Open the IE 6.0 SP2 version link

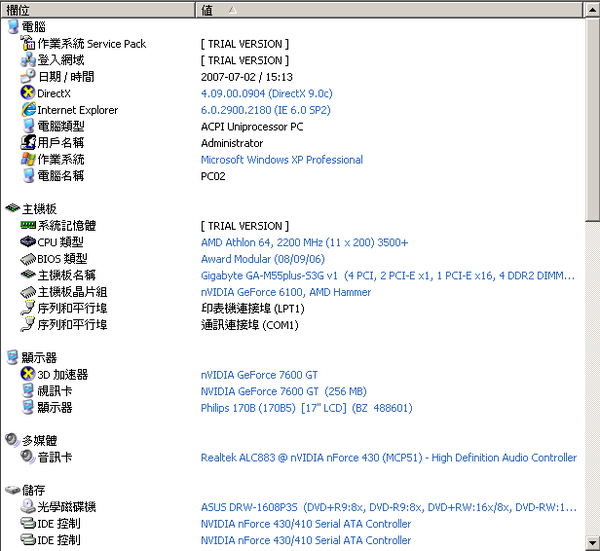[x=266, y=110]
